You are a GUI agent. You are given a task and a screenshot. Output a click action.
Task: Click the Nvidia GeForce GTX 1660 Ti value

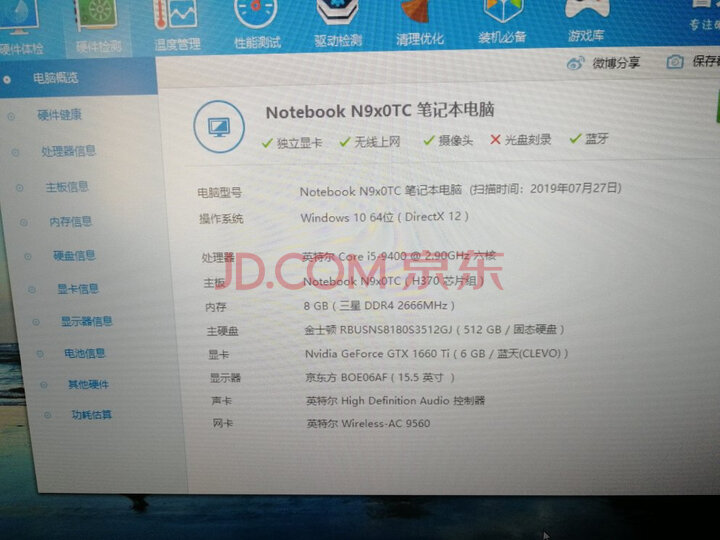point(436,353)
